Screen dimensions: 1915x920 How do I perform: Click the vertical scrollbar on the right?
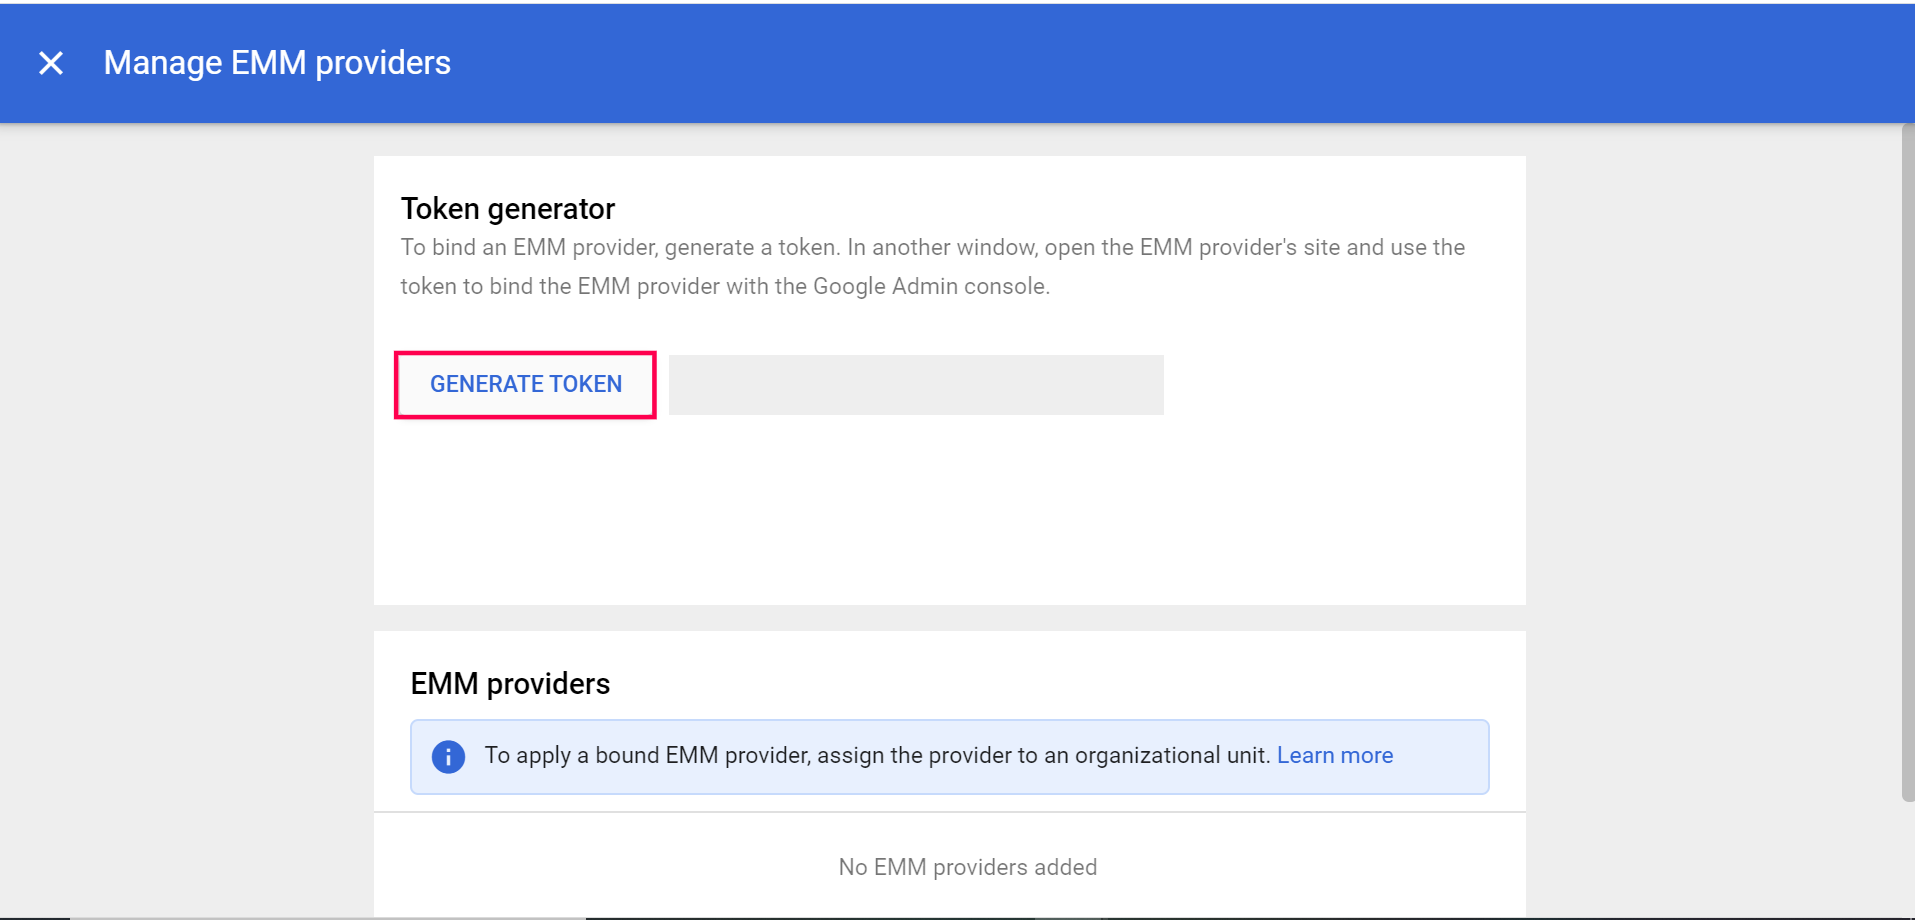click(x=1907, y=460)
